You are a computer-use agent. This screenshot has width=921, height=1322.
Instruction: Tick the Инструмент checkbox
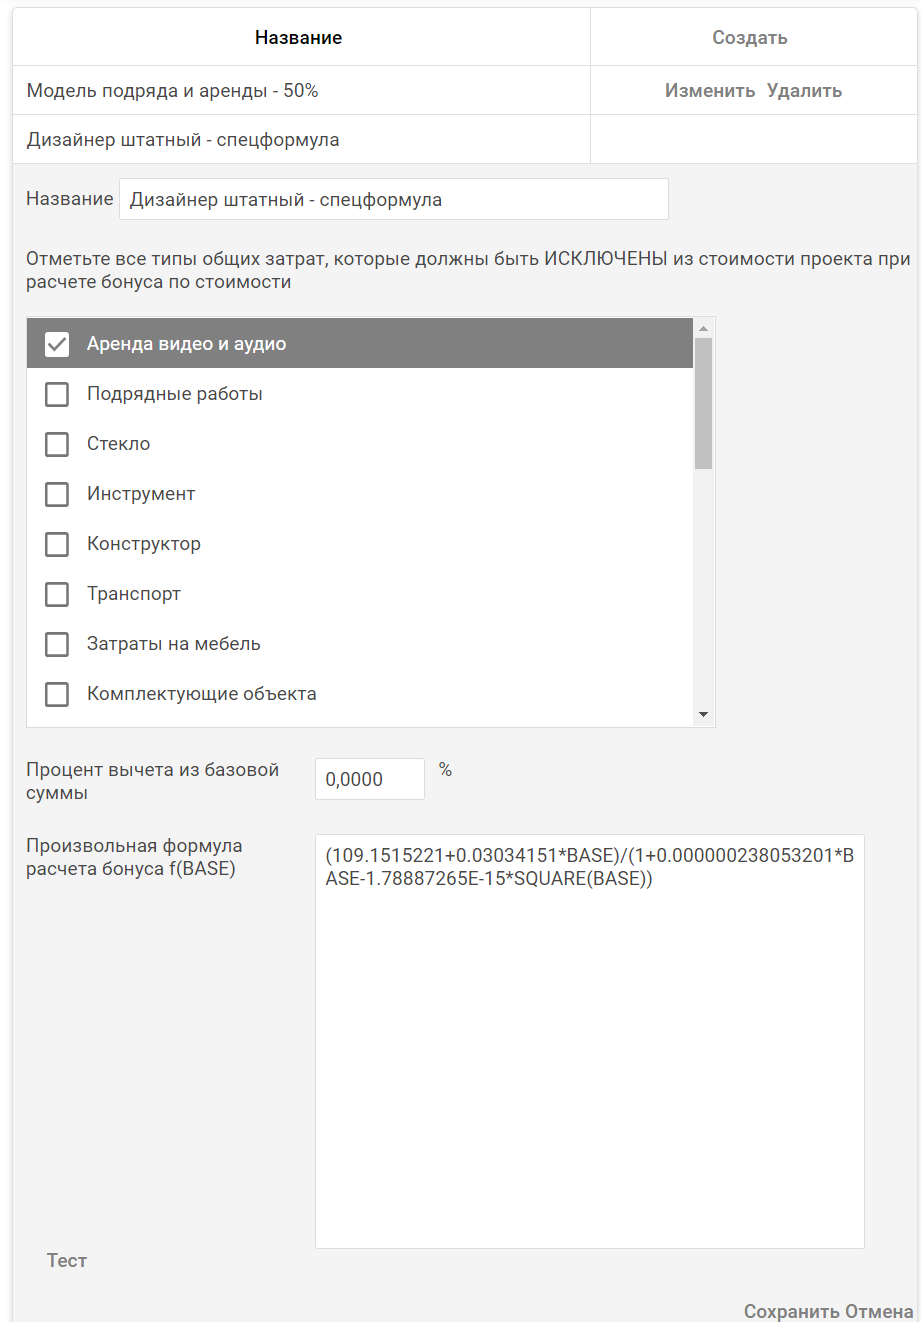coord(57,494)
